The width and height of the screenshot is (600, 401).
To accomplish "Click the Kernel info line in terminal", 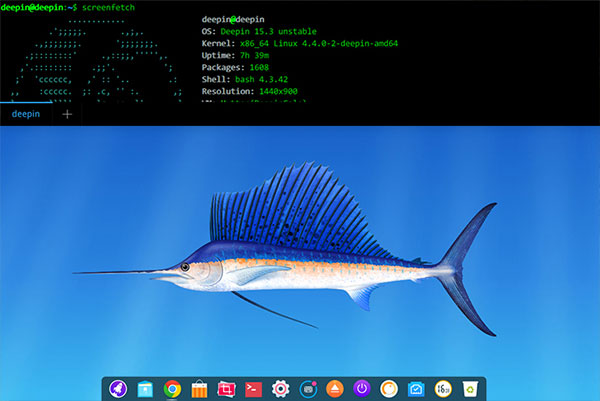I will [300, 44].
